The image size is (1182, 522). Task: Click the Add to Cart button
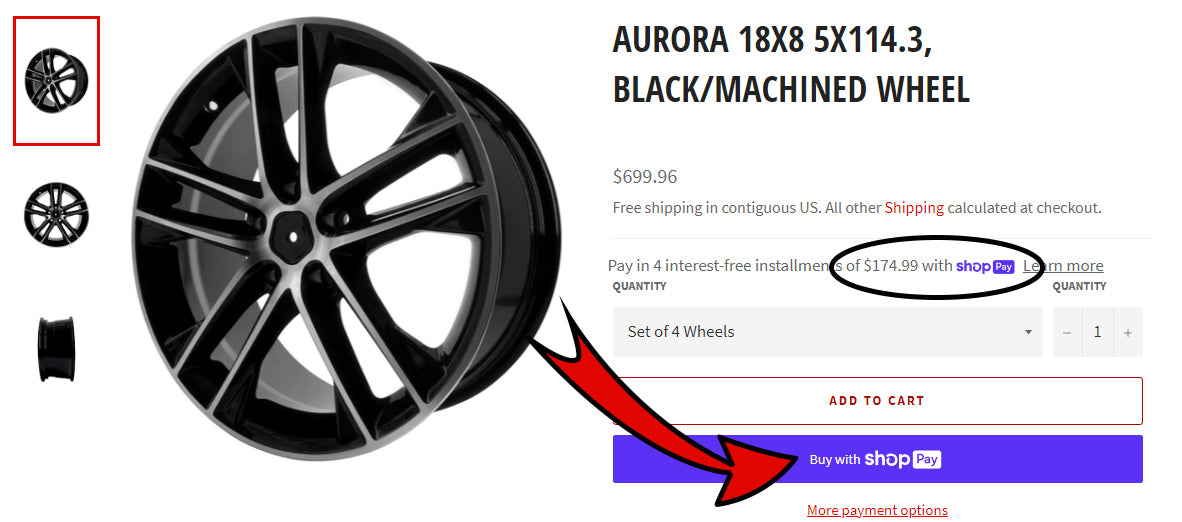tap(877, 401)
